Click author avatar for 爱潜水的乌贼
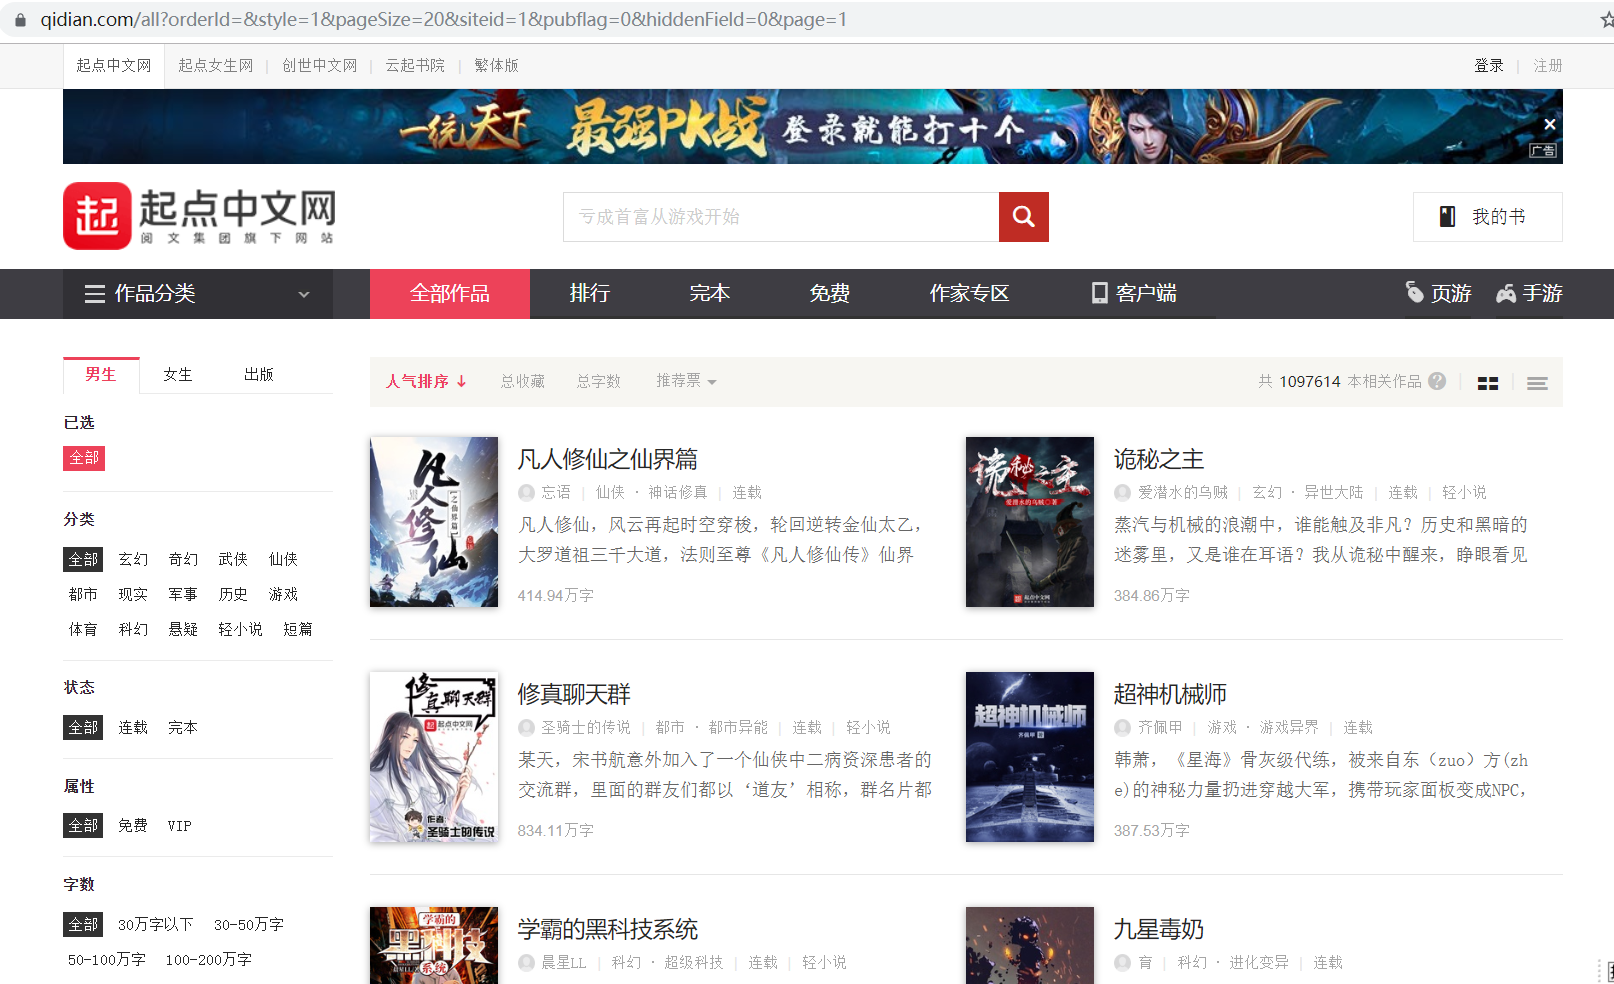Image resolution: width=1614 pixels, height=984 pixels. (x=1122, y=492)
